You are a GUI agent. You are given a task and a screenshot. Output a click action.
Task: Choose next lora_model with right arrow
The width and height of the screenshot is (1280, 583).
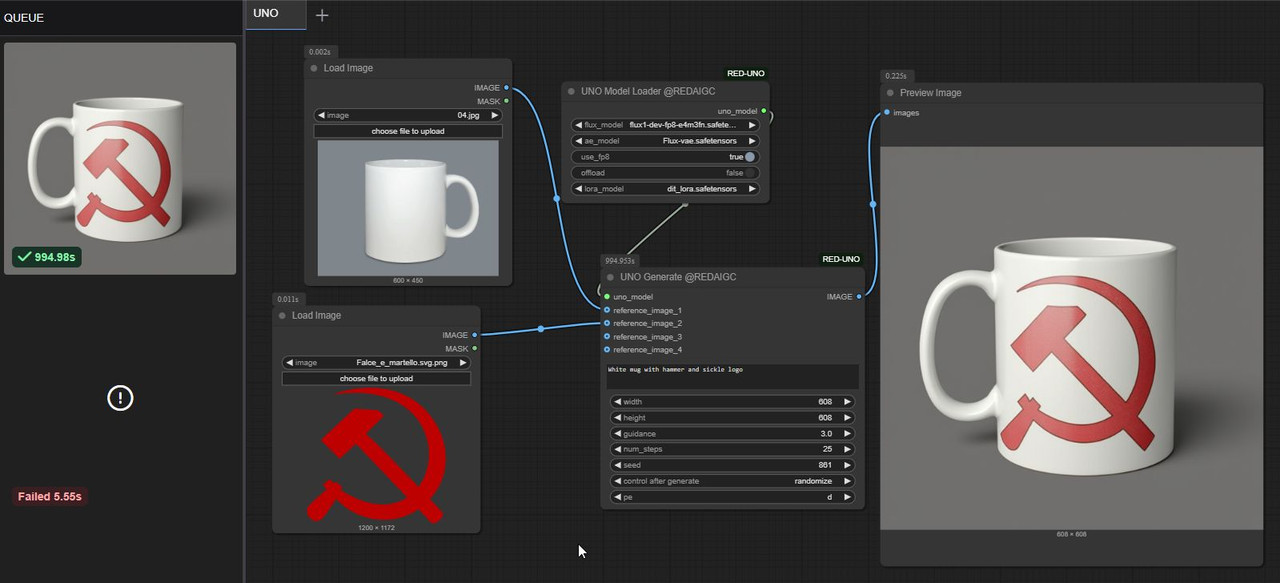pos(752,188)
